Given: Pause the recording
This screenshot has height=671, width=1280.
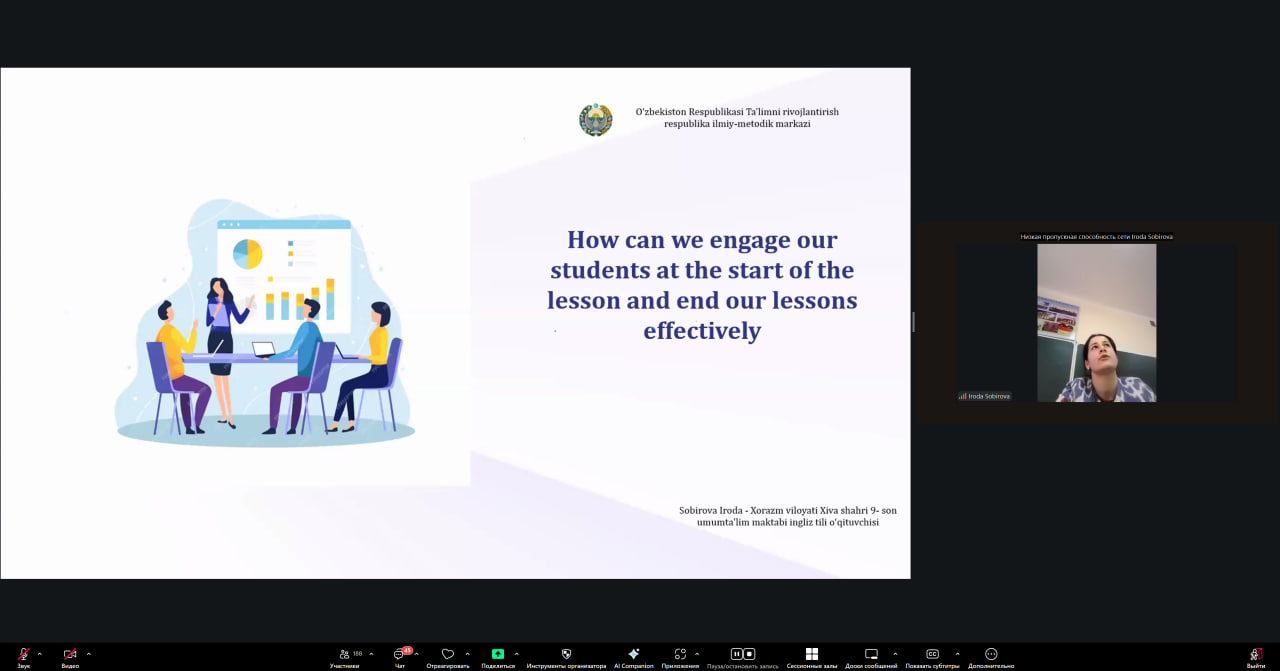Looking at the screenshot, I should (737, 654).
